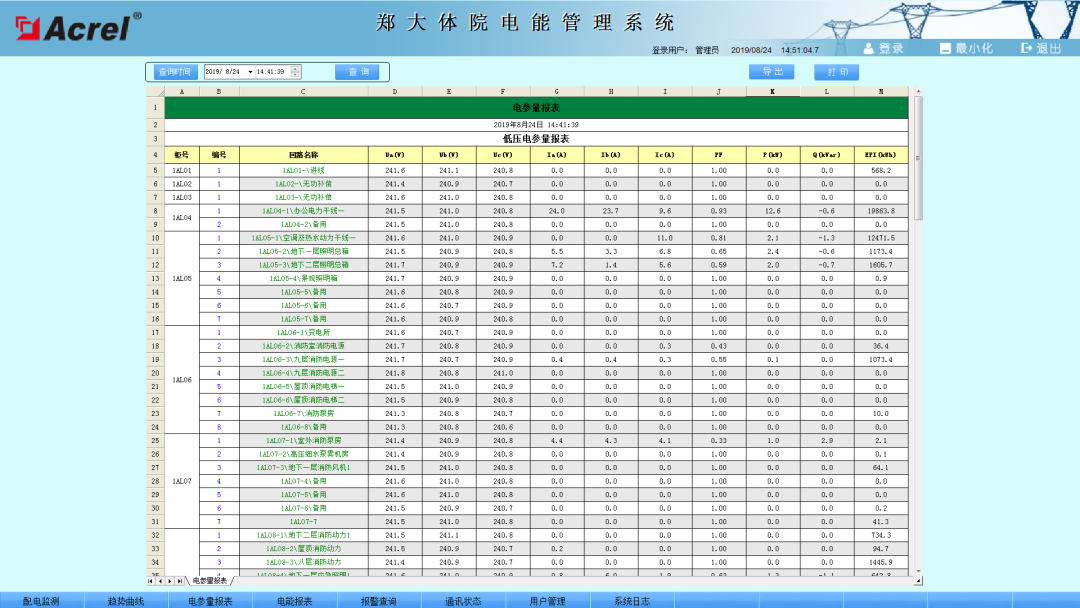1080x608 pixels.
Task: Open the 1AL01-\进线 circuit link
Action: coord(305,169)
